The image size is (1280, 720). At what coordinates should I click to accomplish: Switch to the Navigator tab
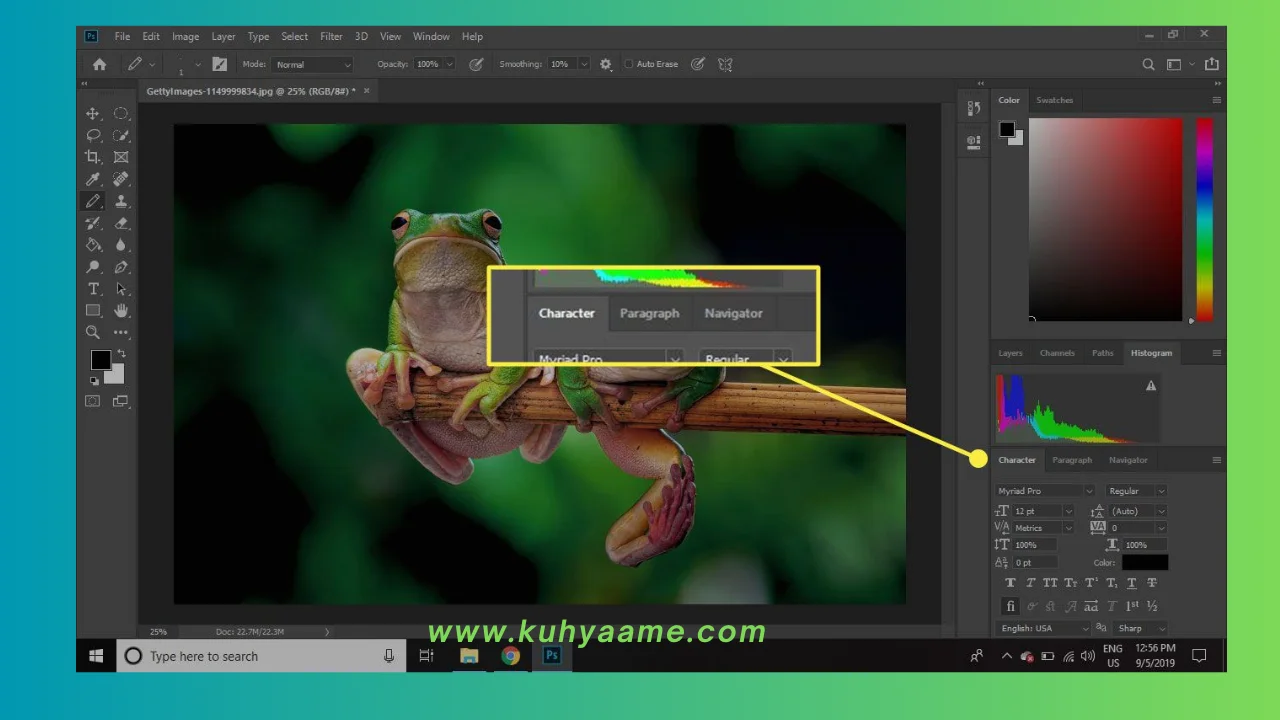click(x=1128, y=460)
